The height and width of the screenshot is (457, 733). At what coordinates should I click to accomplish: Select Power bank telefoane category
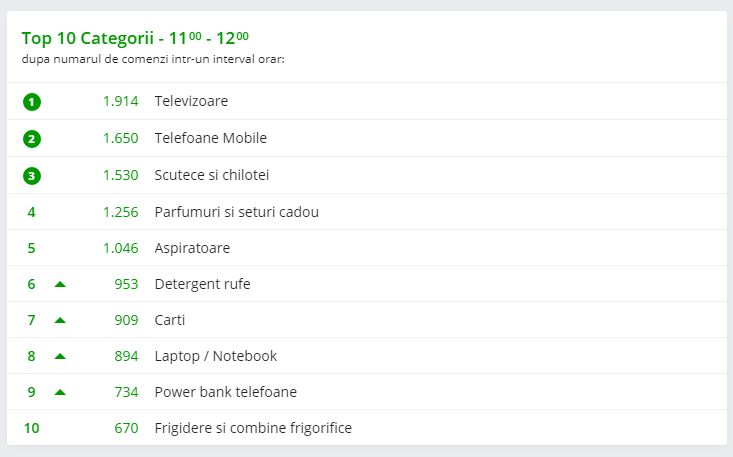[x=225, y=392]
